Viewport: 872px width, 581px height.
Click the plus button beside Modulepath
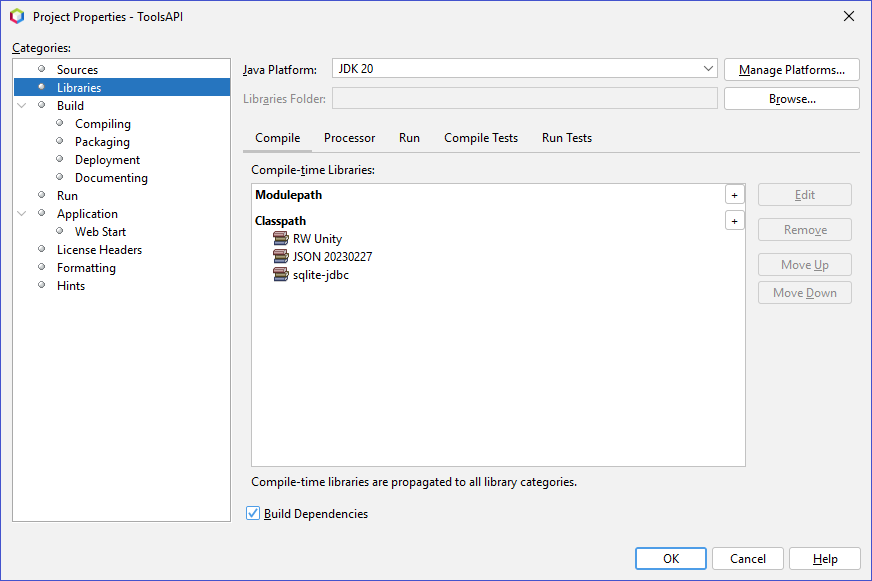pos(734,195)
